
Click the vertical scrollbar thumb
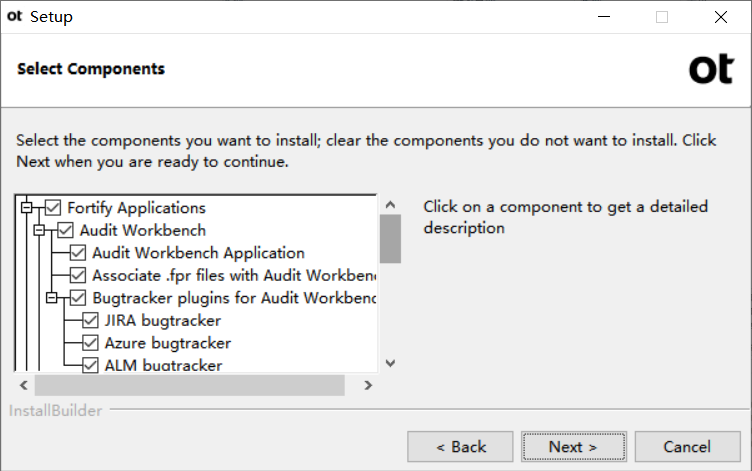click(390, 239)
